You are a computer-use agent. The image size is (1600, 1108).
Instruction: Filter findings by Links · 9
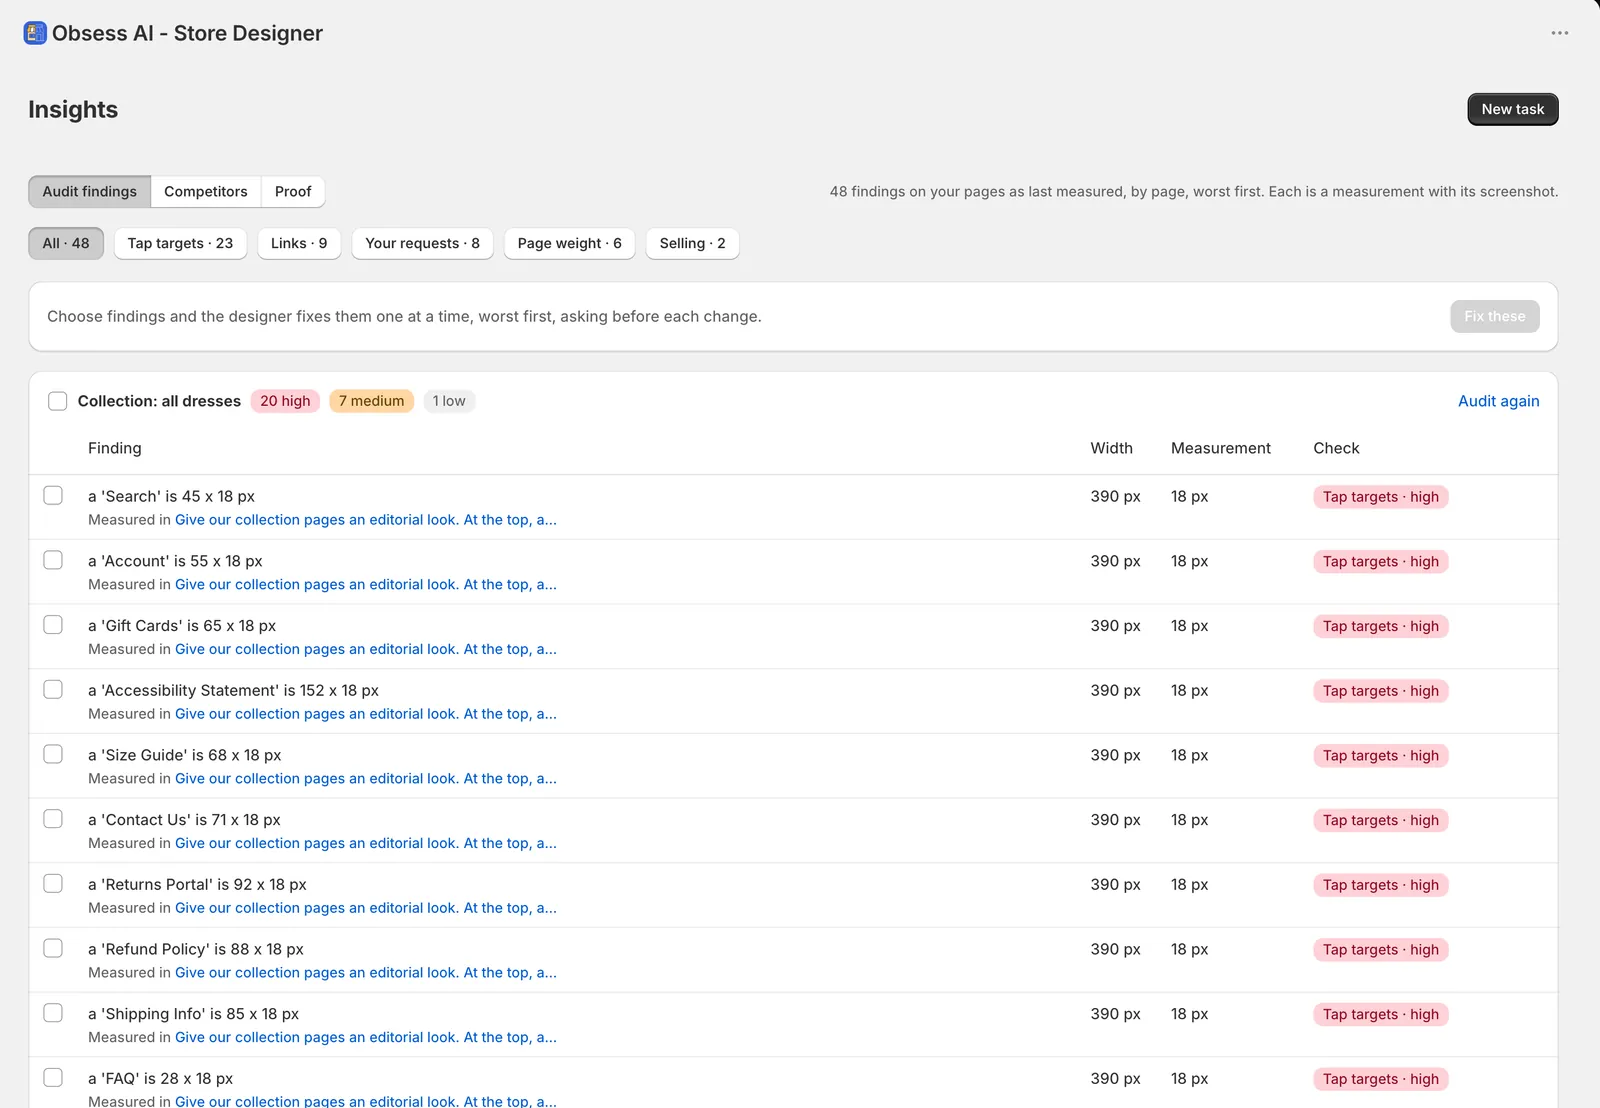click(x=299, y=243)
